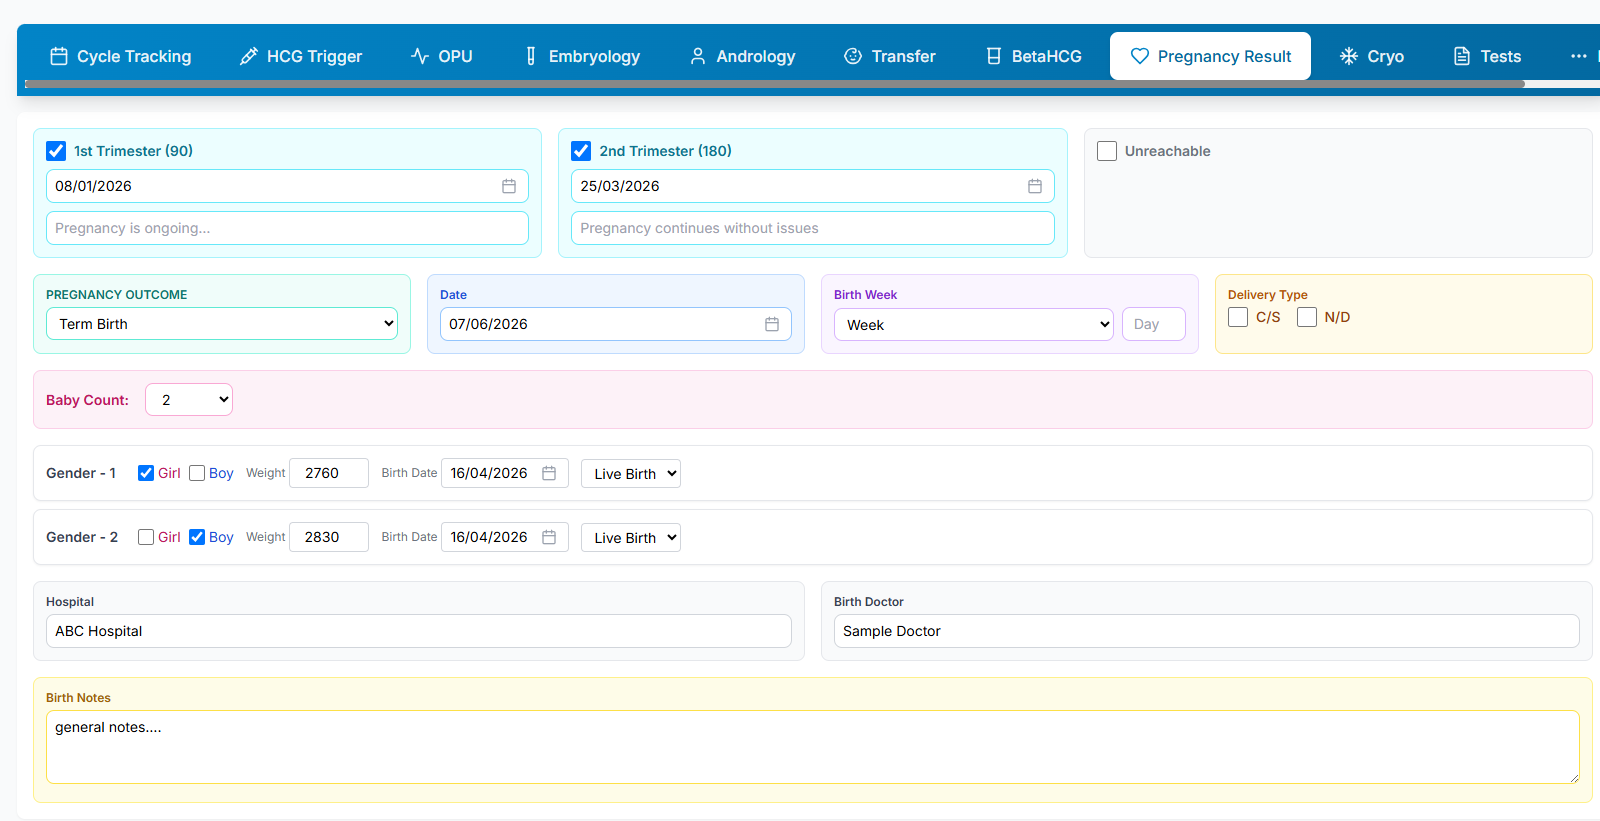Switch to the Cycle Tracking tab

(x=121, y=56)
